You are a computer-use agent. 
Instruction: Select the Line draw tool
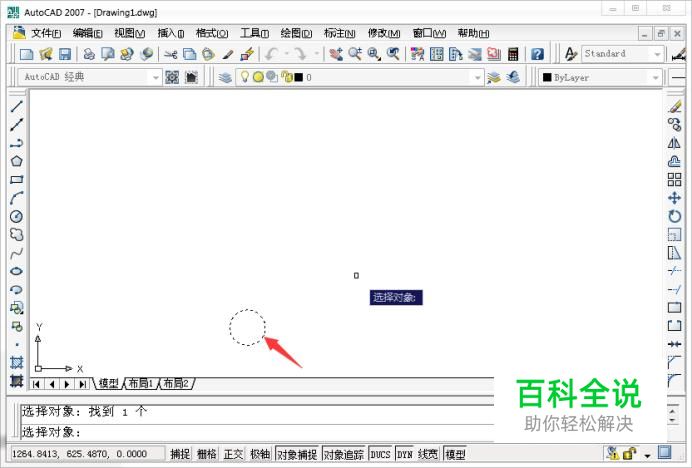[17, 106]
